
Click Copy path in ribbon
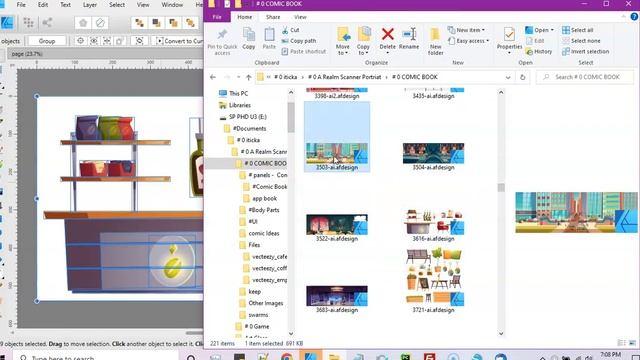(x=299, y=41)
